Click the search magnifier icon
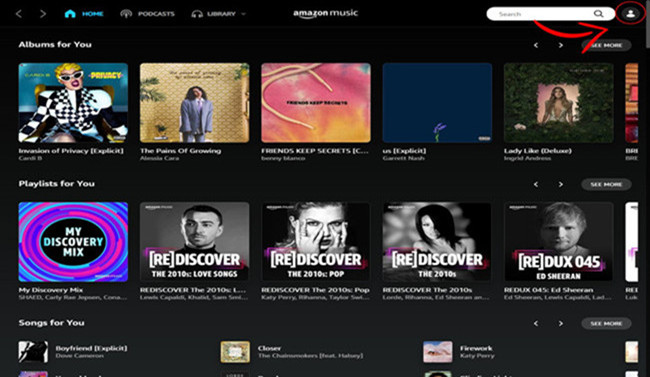The image size is (650, 377). coord(598,14)
